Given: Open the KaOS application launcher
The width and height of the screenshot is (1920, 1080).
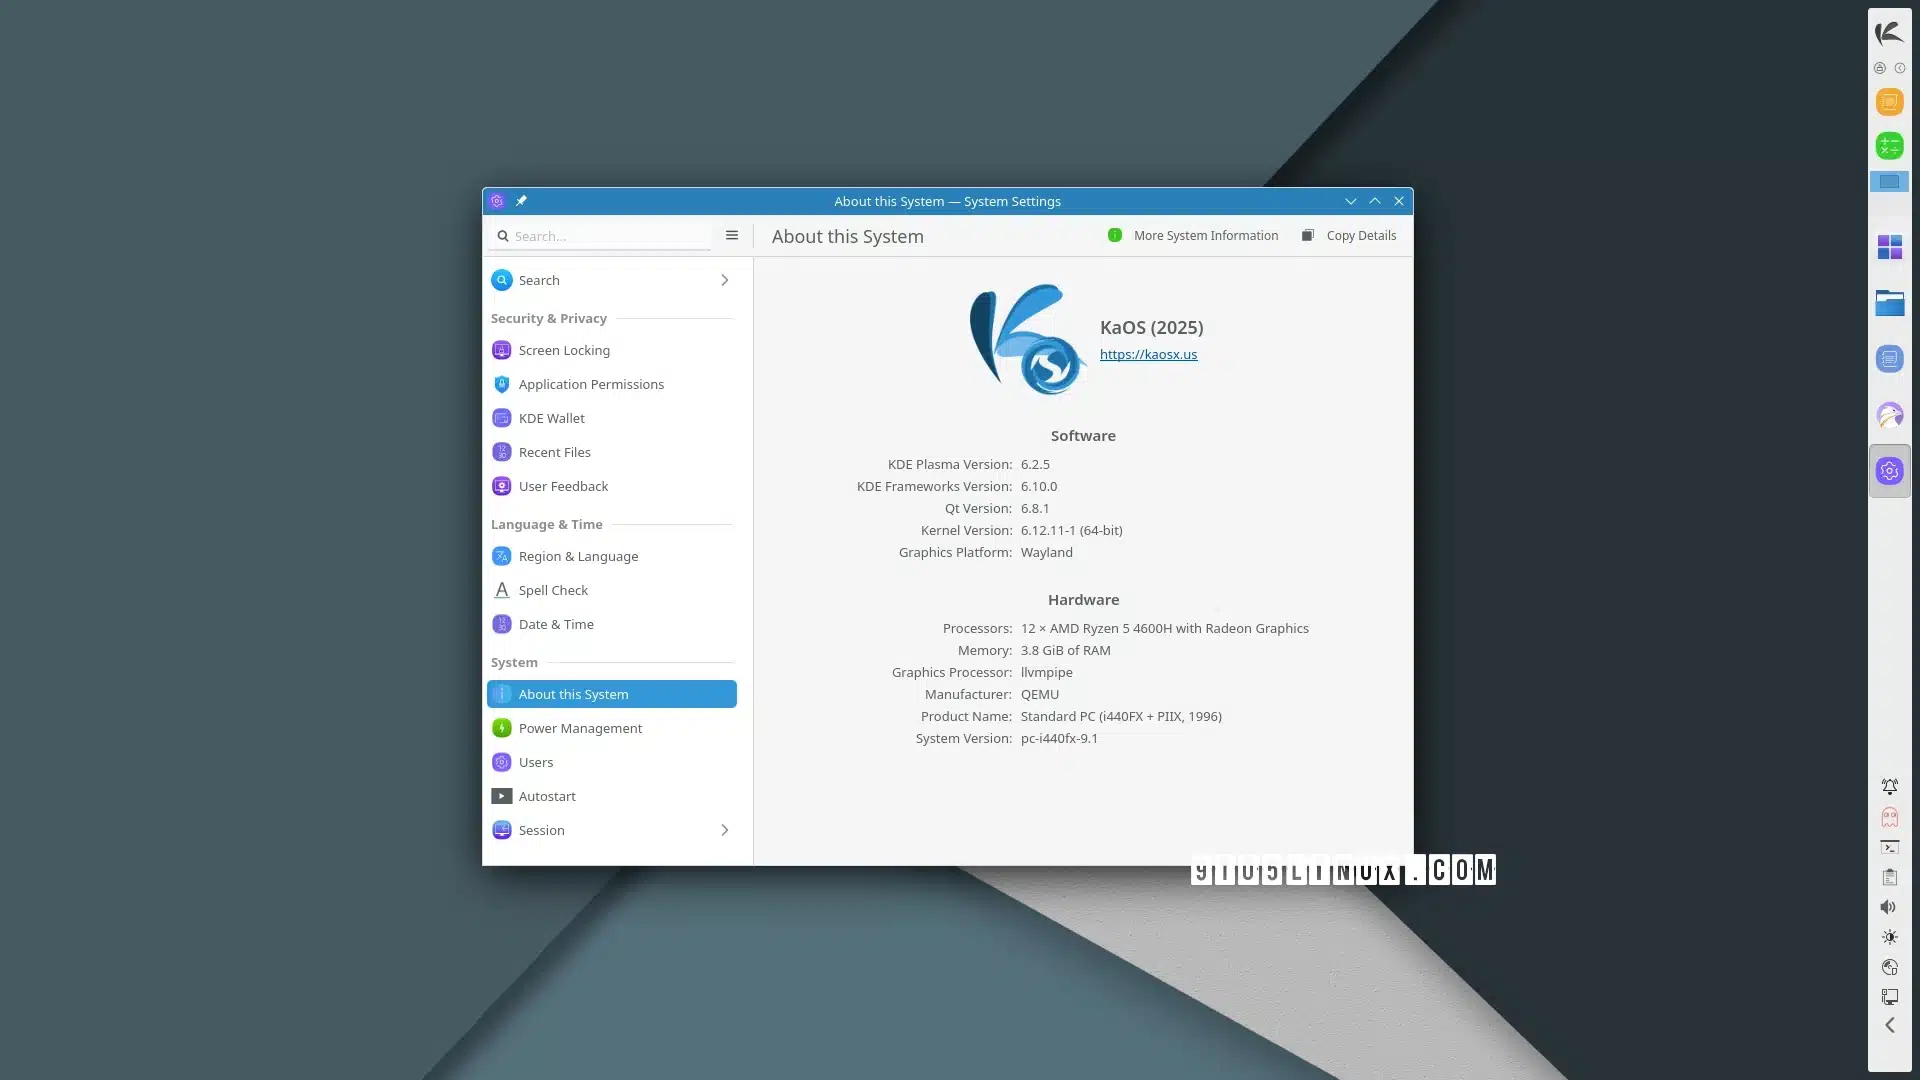Looking at the screenshot, I should pos(1889,33).
